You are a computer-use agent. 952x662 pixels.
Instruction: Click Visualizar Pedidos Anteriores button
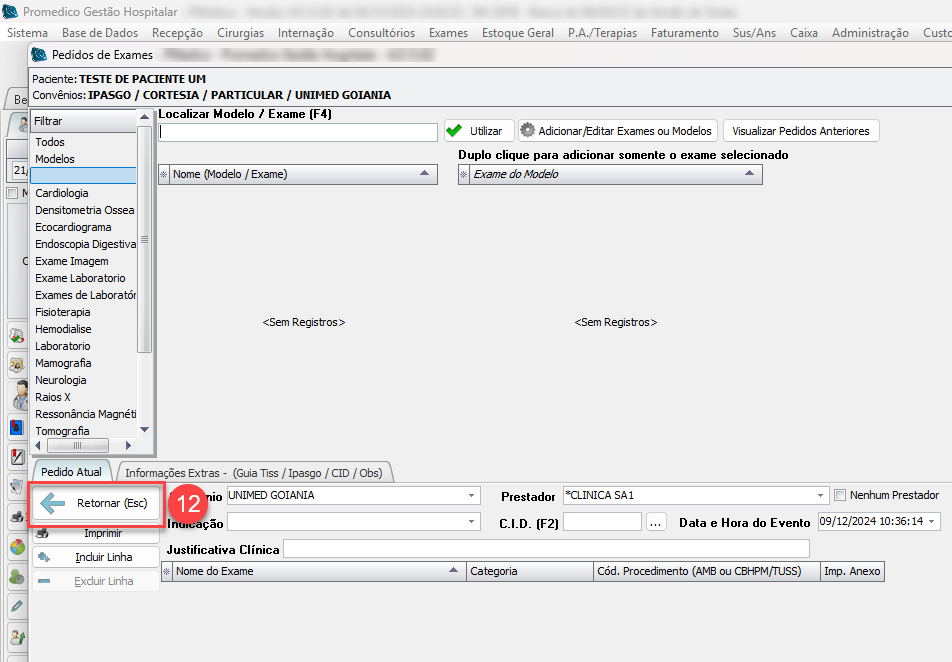pyautogui.click(x=801, y=131)
